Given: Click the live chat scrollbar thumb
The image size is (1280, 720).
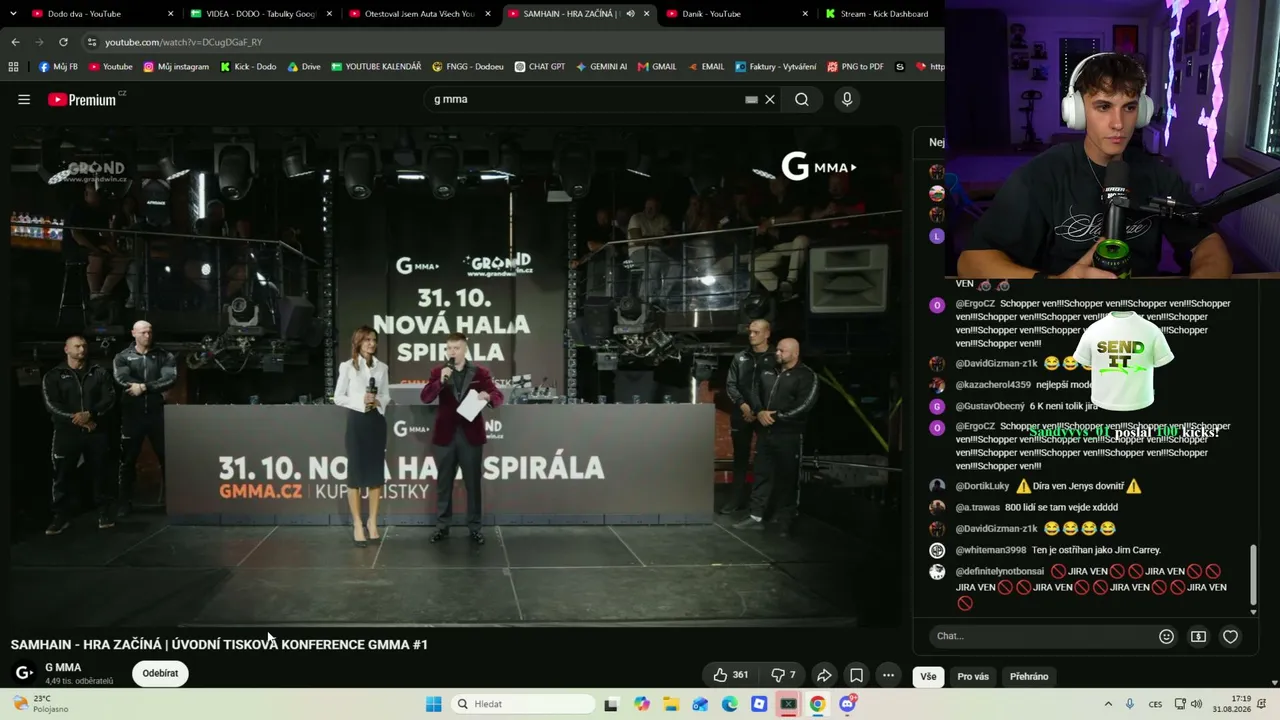Looking at the screenshot, I should pos(1253,575).
